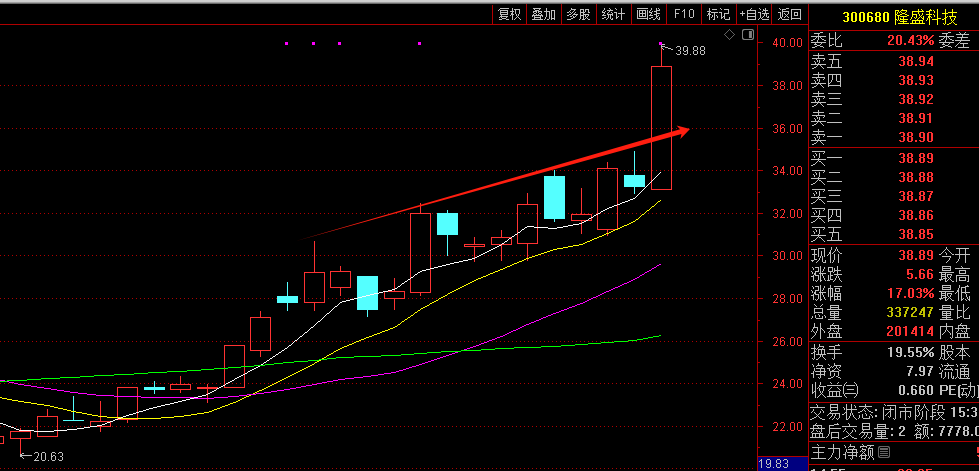The width and height of the screenshot is (979, 471).
Task: Click the first magenta marker dot above the chart
Action: click(x=287, y=44)
